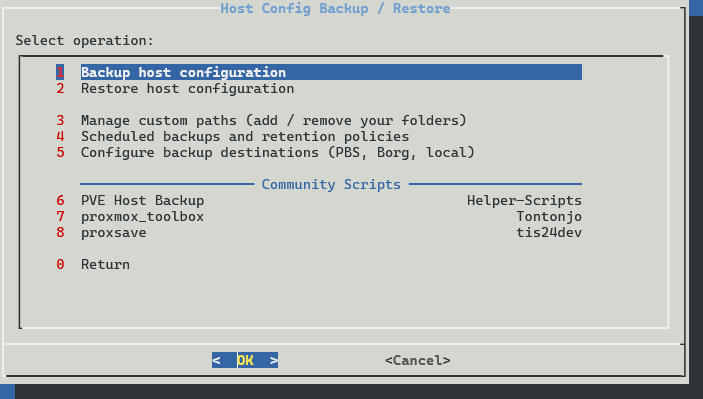Screen dimensions: 703x399
Task: Select proxsave community script
Action: pos(319,232)
